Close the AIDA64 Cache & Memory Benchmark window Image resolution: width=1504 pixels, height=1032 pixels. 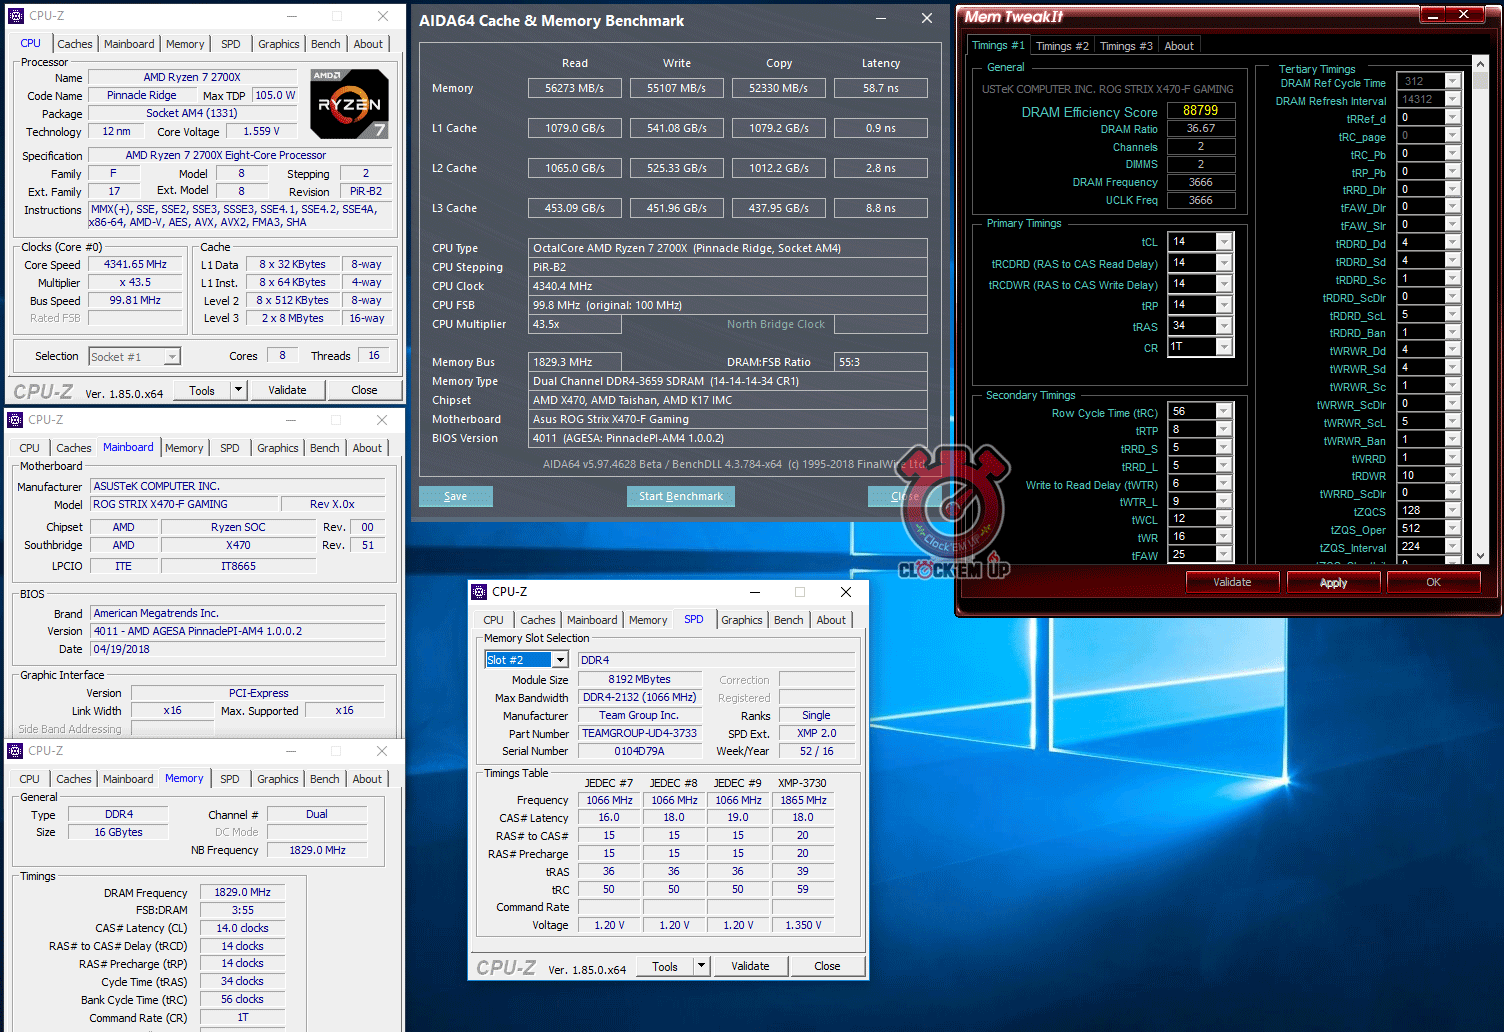pos(927,19)
